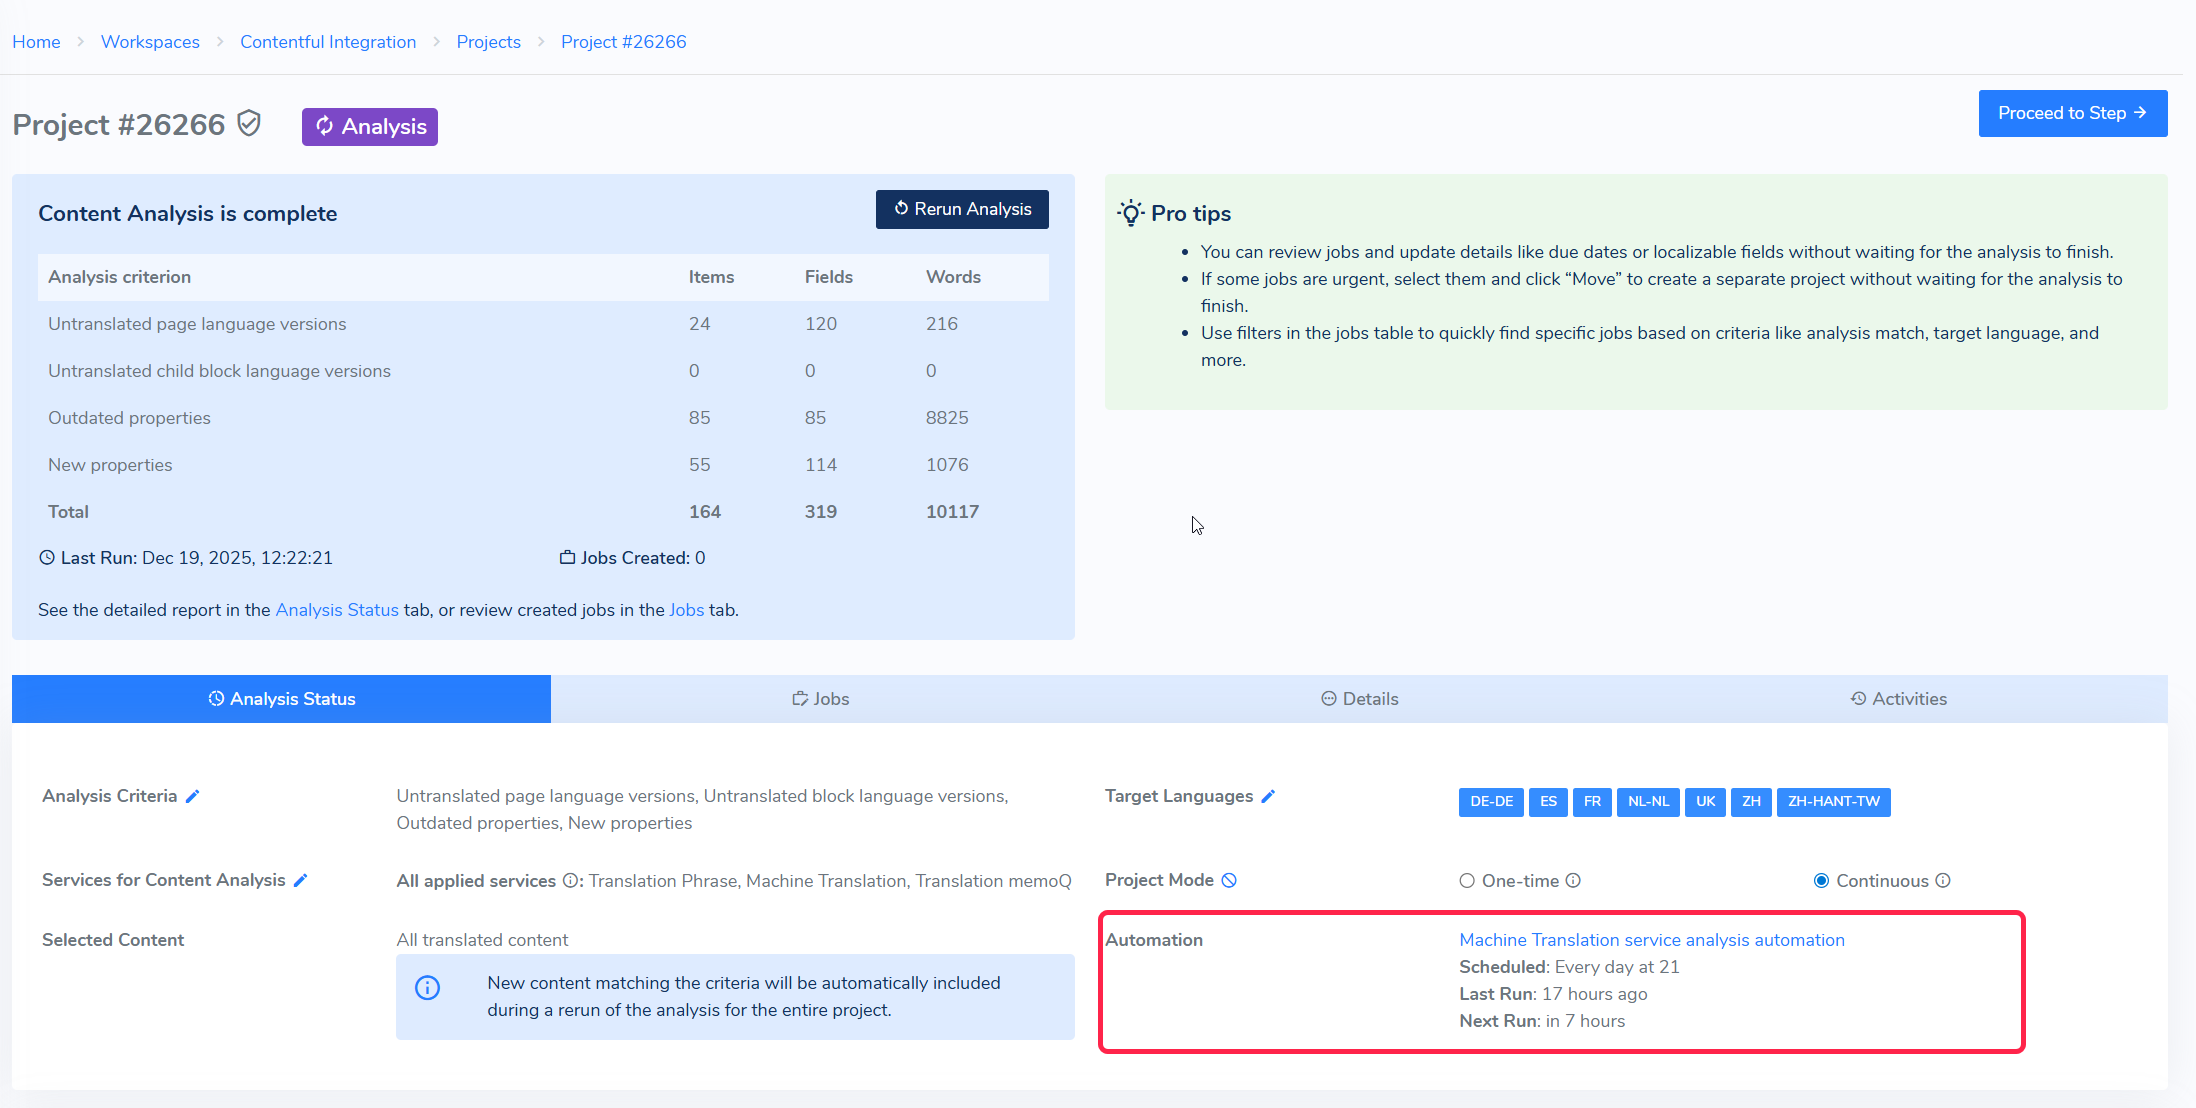Click the ZH language tag
This screenshot has width=2196, height=1108.
[x=1751, y=802]
